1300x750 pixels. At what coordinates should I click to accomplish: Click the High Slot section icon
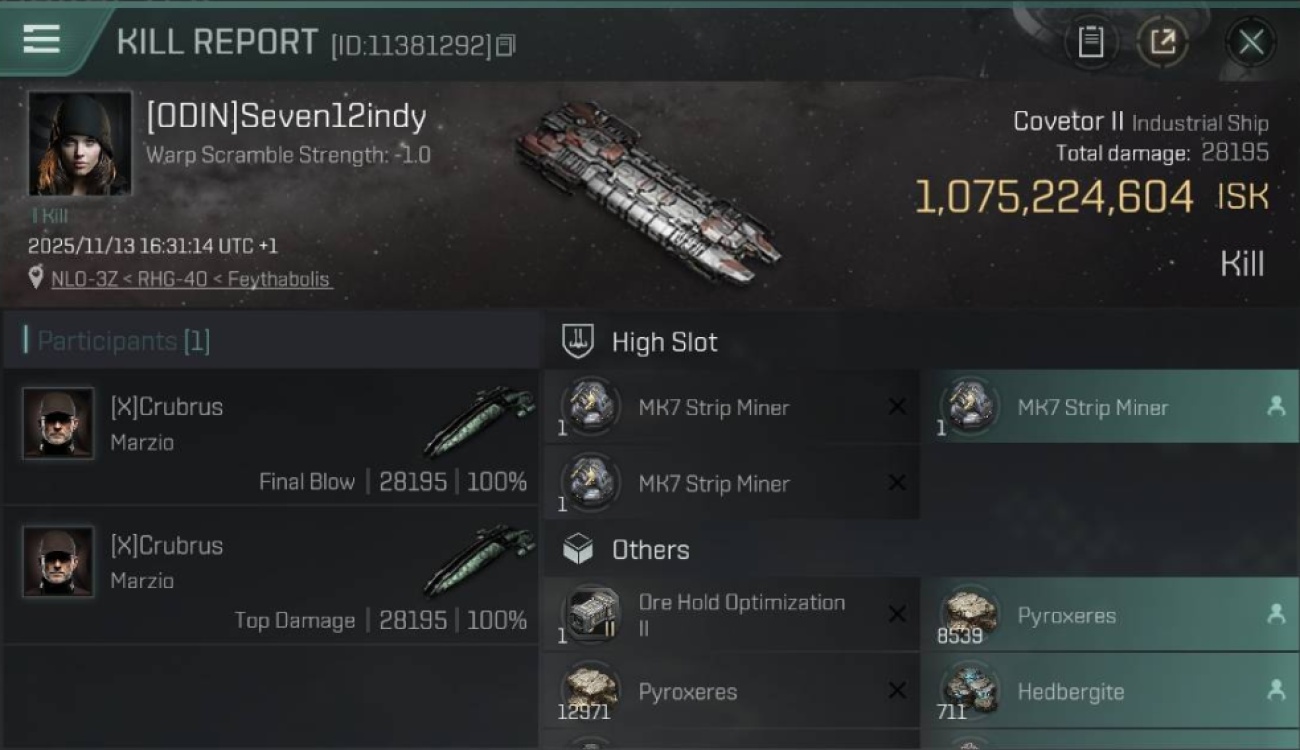click(x=578, y=341)
